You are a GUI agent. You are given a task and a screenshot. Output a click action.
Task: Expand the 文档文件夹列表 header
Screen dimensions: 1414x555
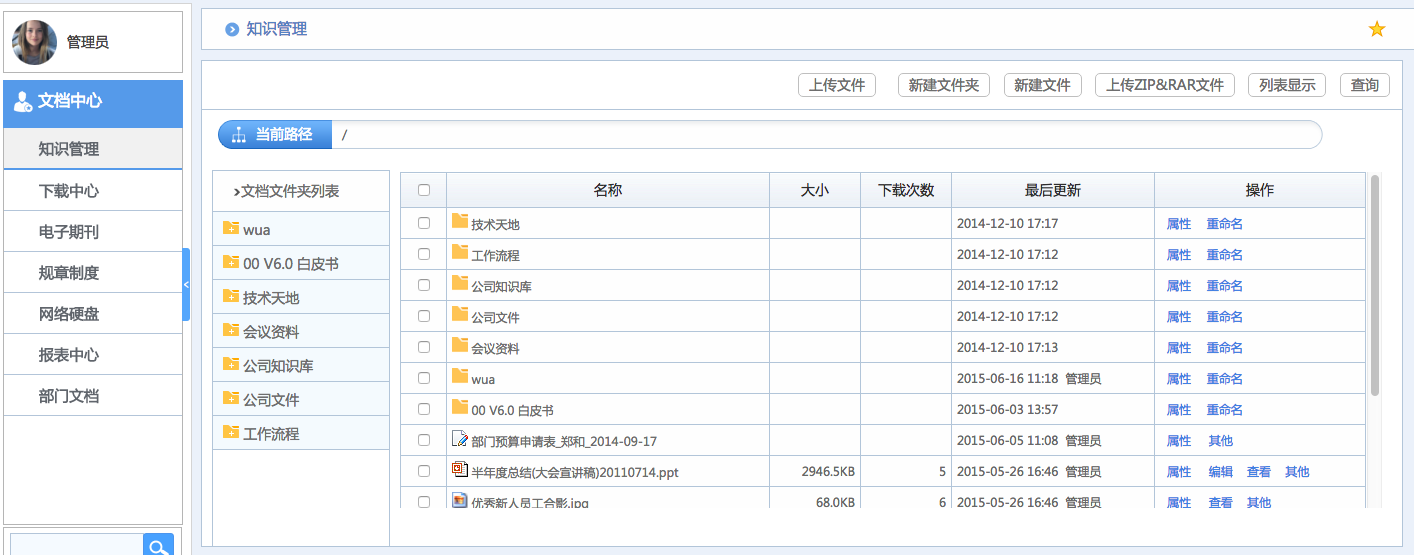286,191
